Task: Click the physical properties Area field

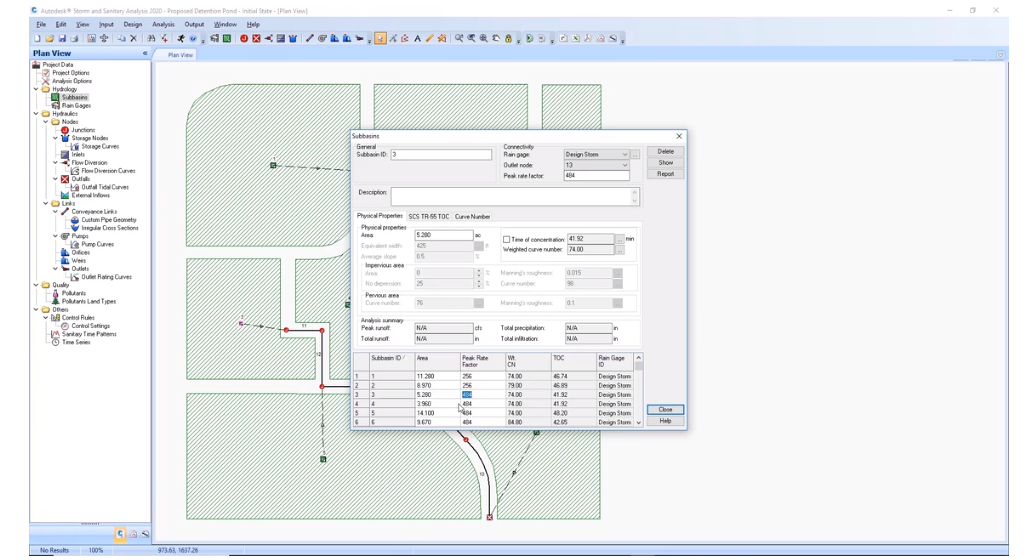Action: tap(444, 235)
